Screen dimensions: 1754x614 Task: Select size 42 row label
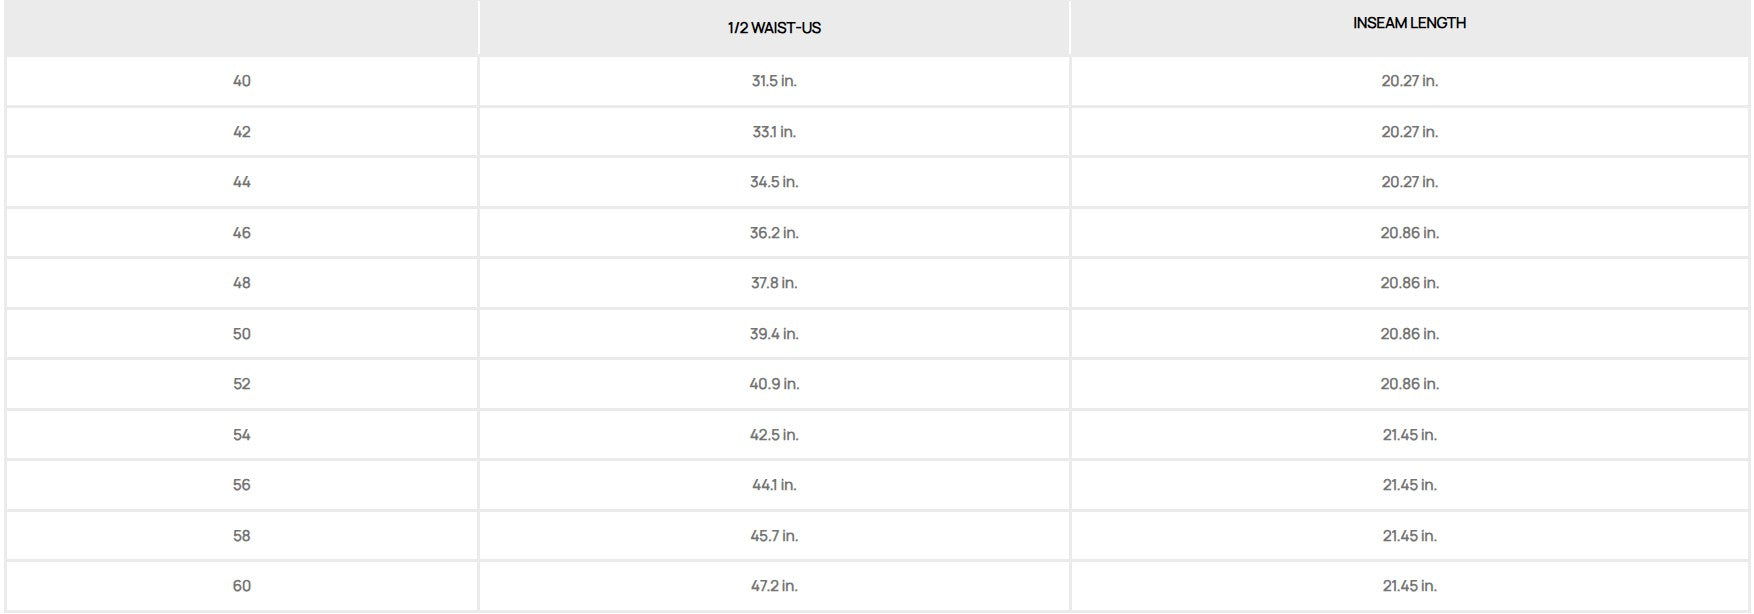pyautogui.click(x=242, y=132)
